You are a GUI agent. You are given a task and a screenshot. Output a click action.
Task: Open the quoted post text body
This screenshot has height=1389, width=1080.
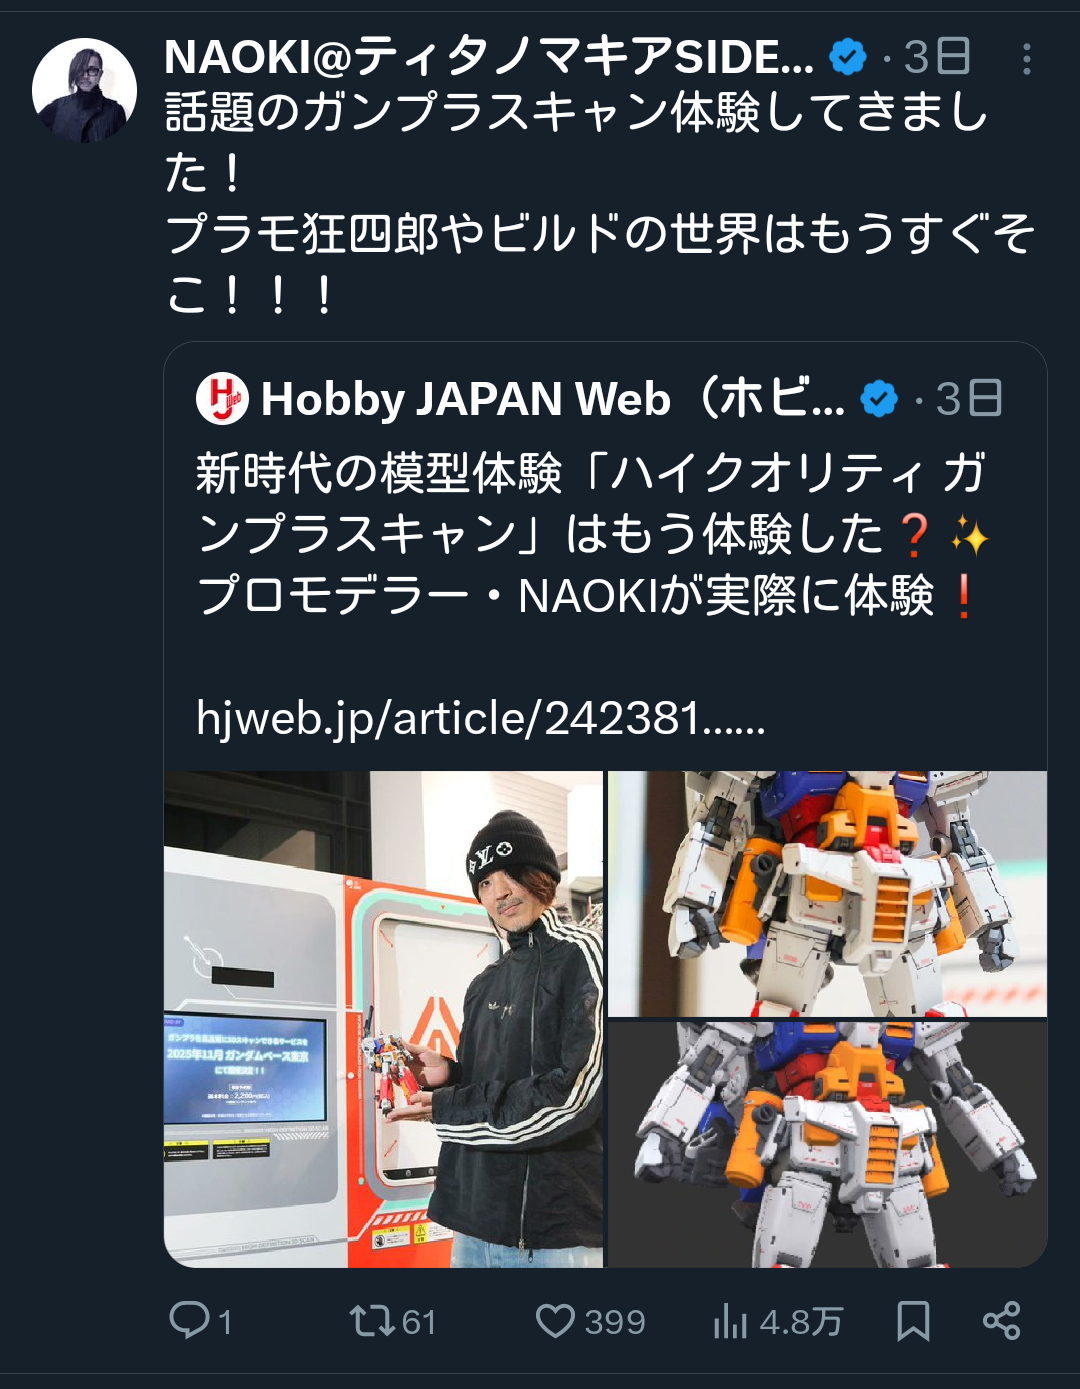coord(592,534)
